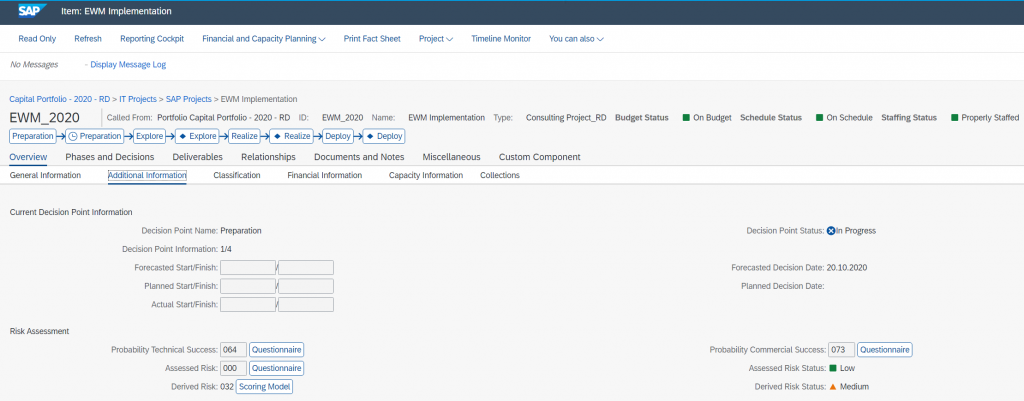Click the EWM_2020 item title
The height and width of the screenshot is (401, 1024).
tap(44, 118)
